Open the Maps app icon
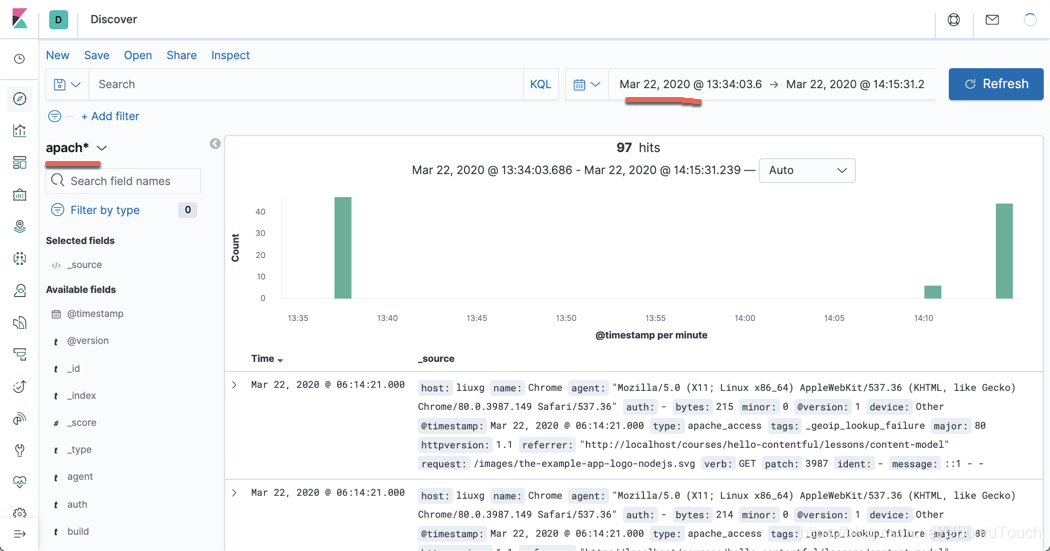The height and width of the screenshot is (551, 1050). click(19, 226)
